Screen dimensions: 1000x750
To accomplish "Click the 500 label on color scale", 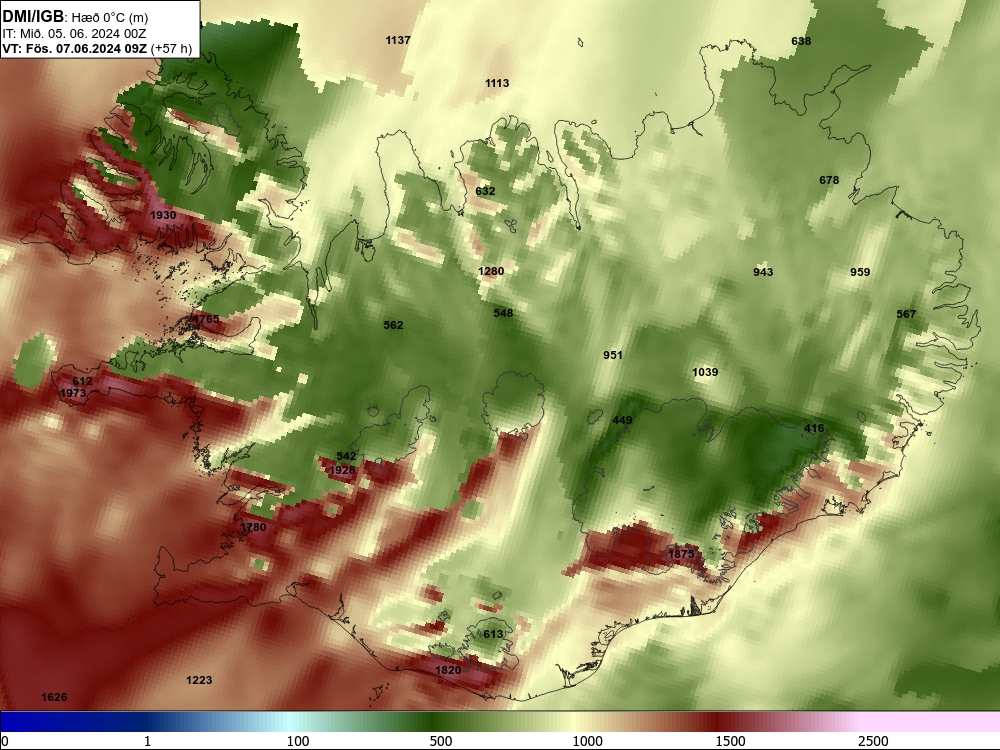I will pyautogui.click(x=441, y=741).
